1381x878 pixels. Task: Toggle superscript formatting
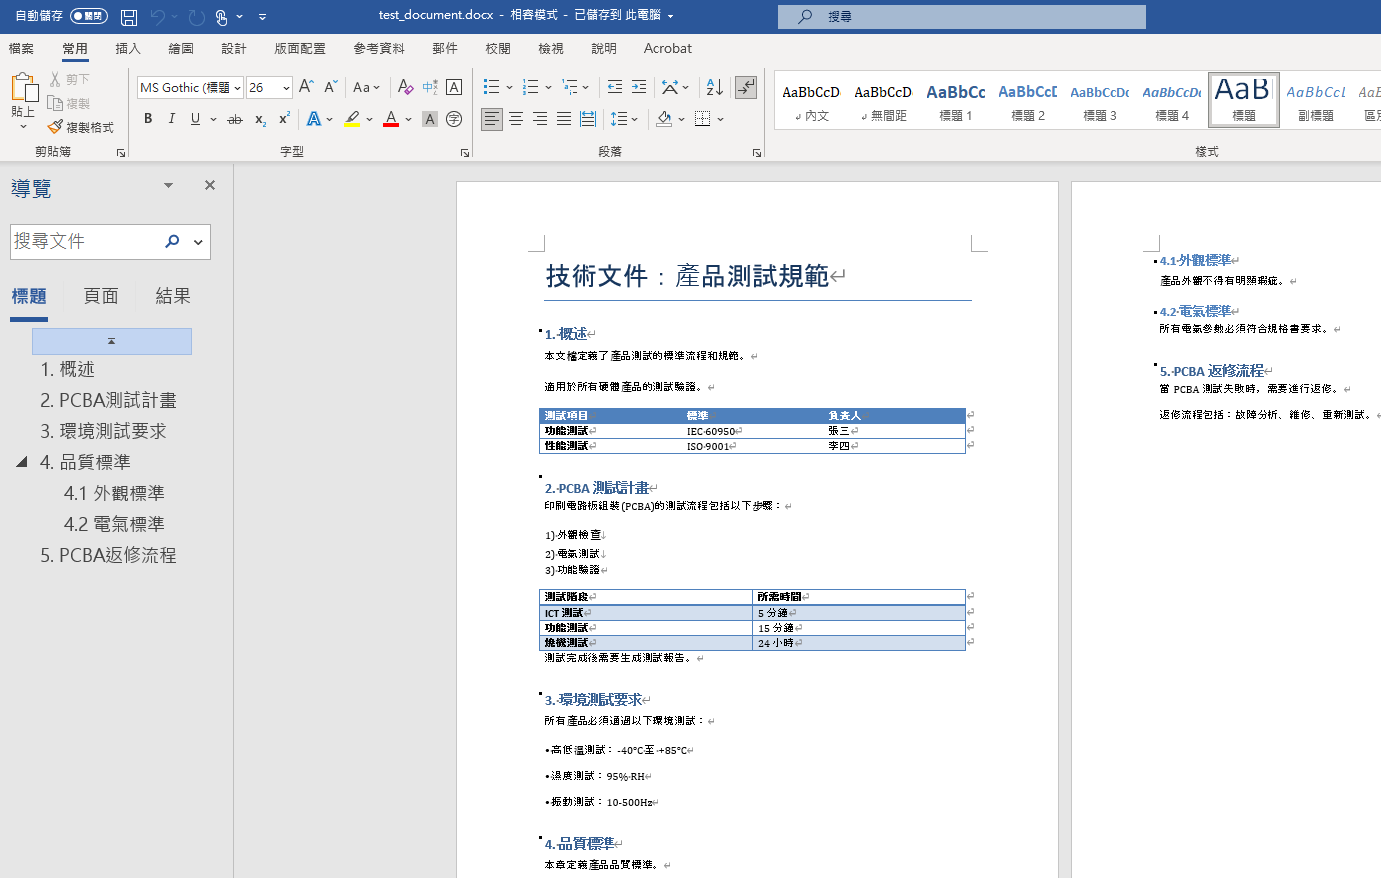pos(284,119)
